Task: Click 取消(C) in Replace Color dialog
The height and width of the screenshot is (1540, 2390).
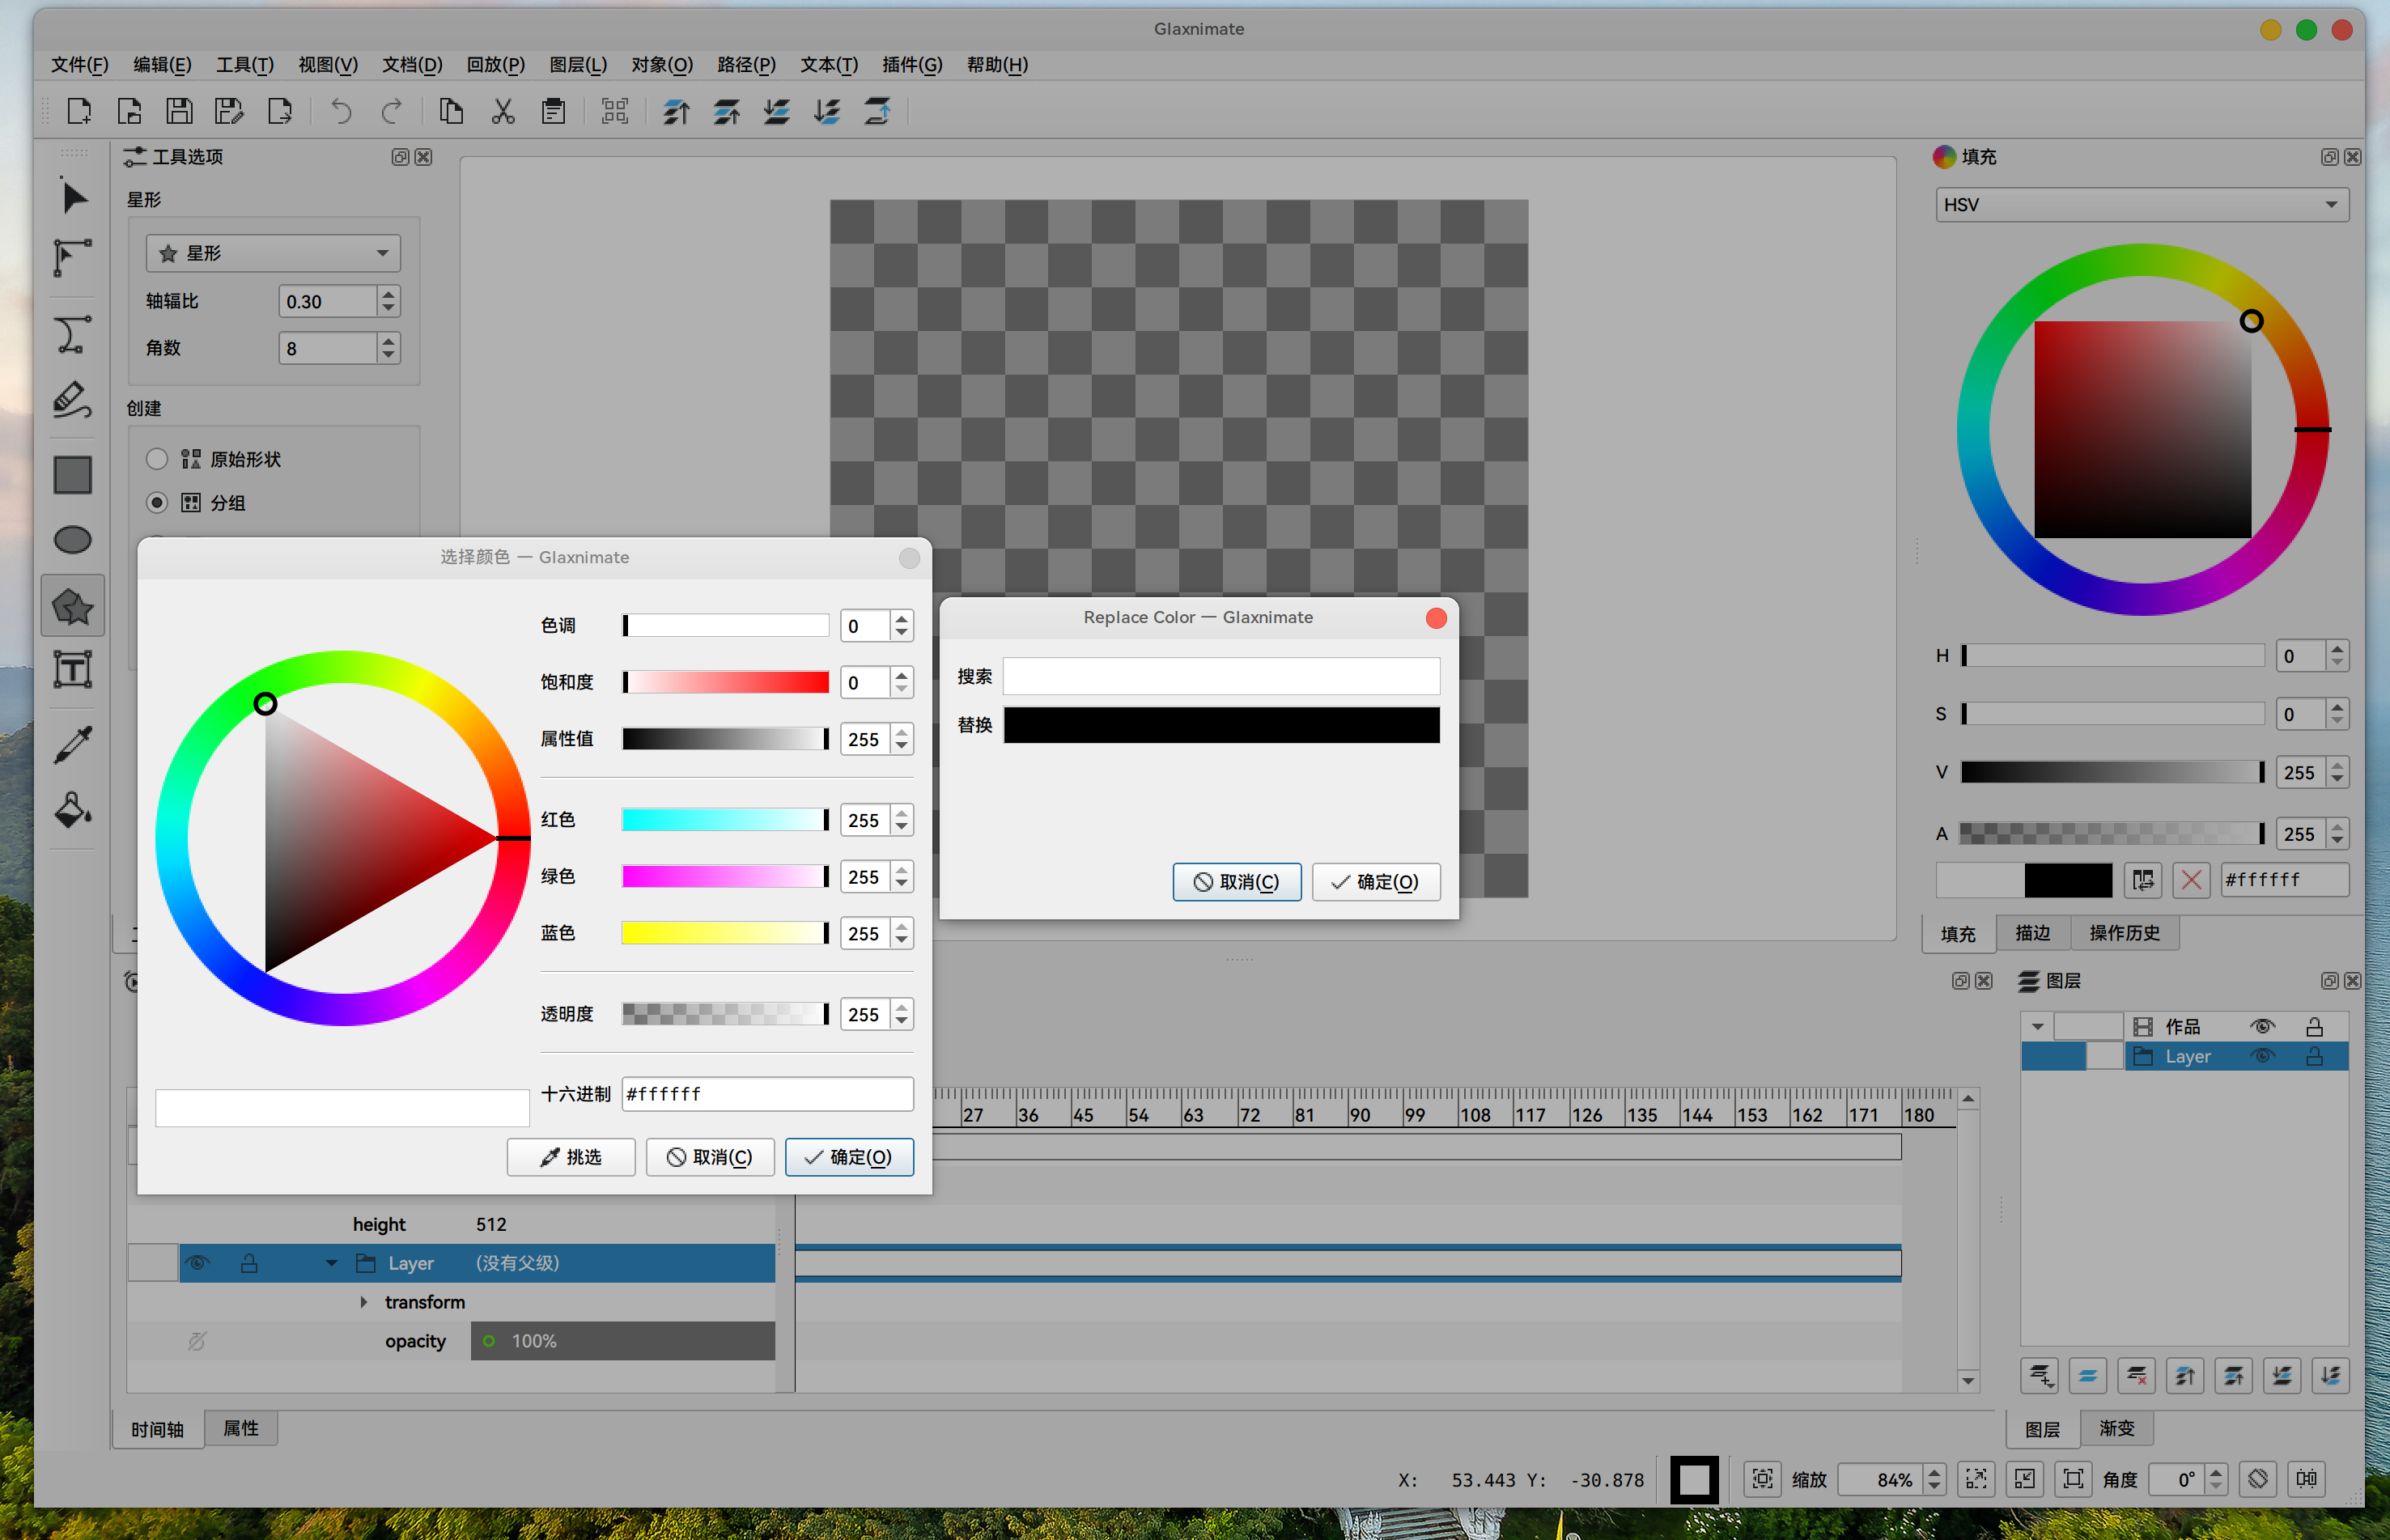Action: (x=1237, y=882)
